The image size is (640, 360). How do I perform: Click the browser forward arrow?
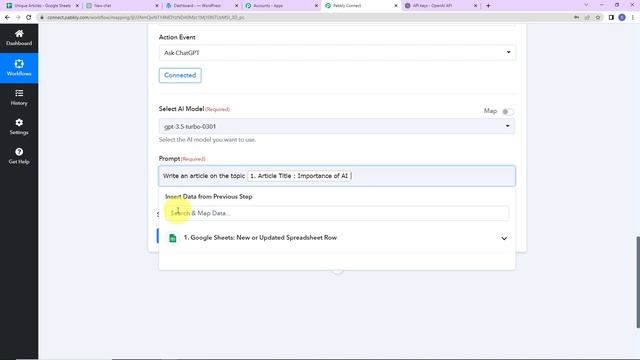[x=18, y=18]
